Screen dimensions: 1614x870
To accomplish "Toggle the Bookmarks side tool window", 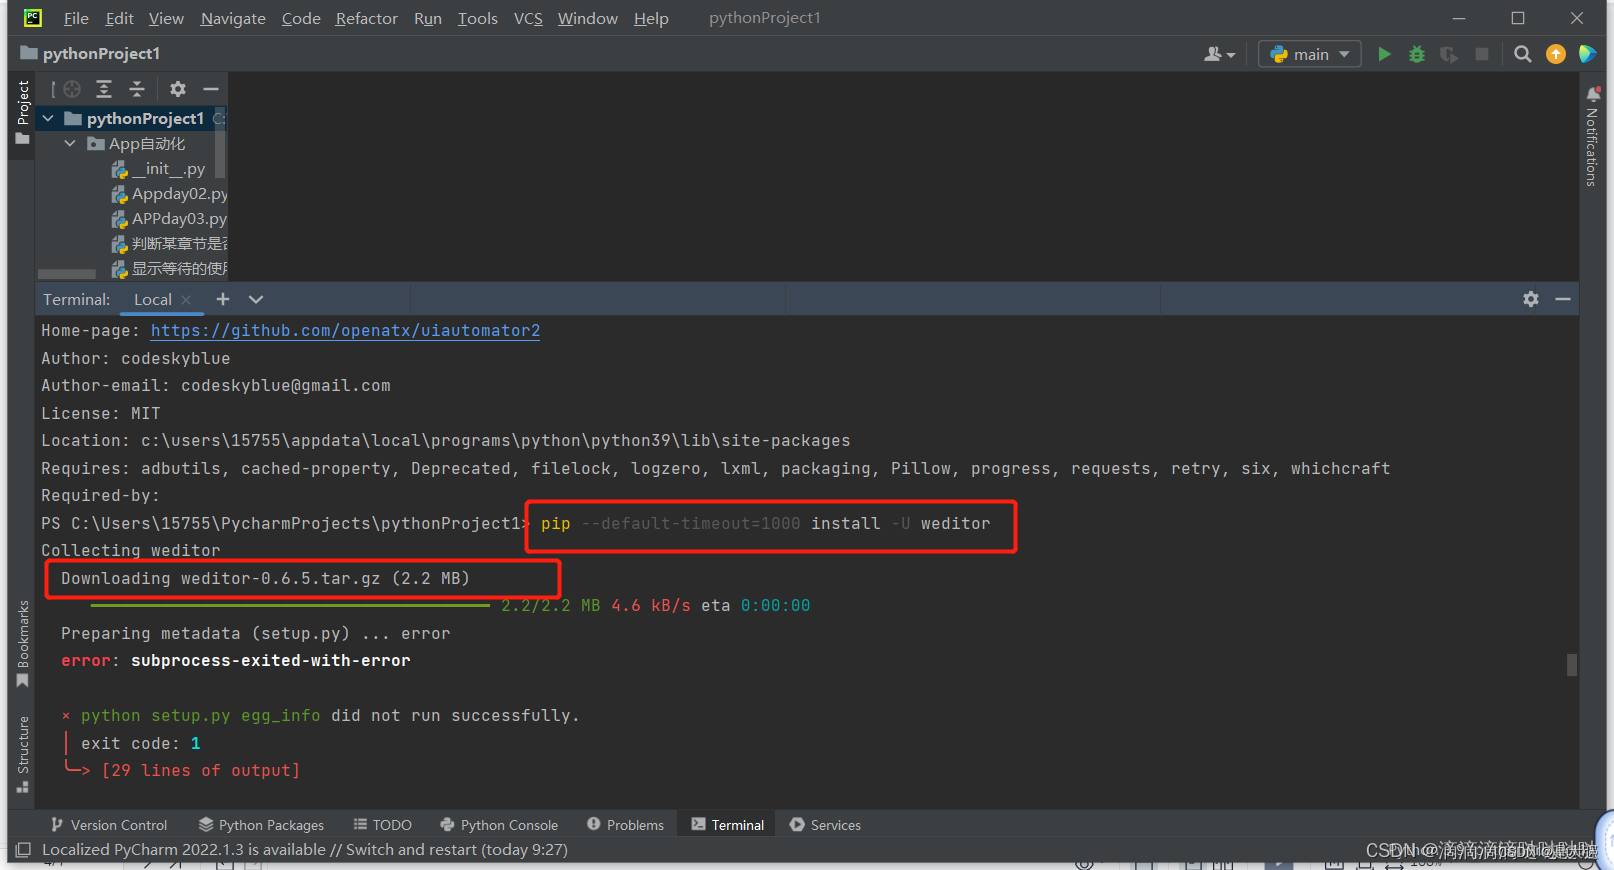I will pyautogui.click(x=22, y=645).
